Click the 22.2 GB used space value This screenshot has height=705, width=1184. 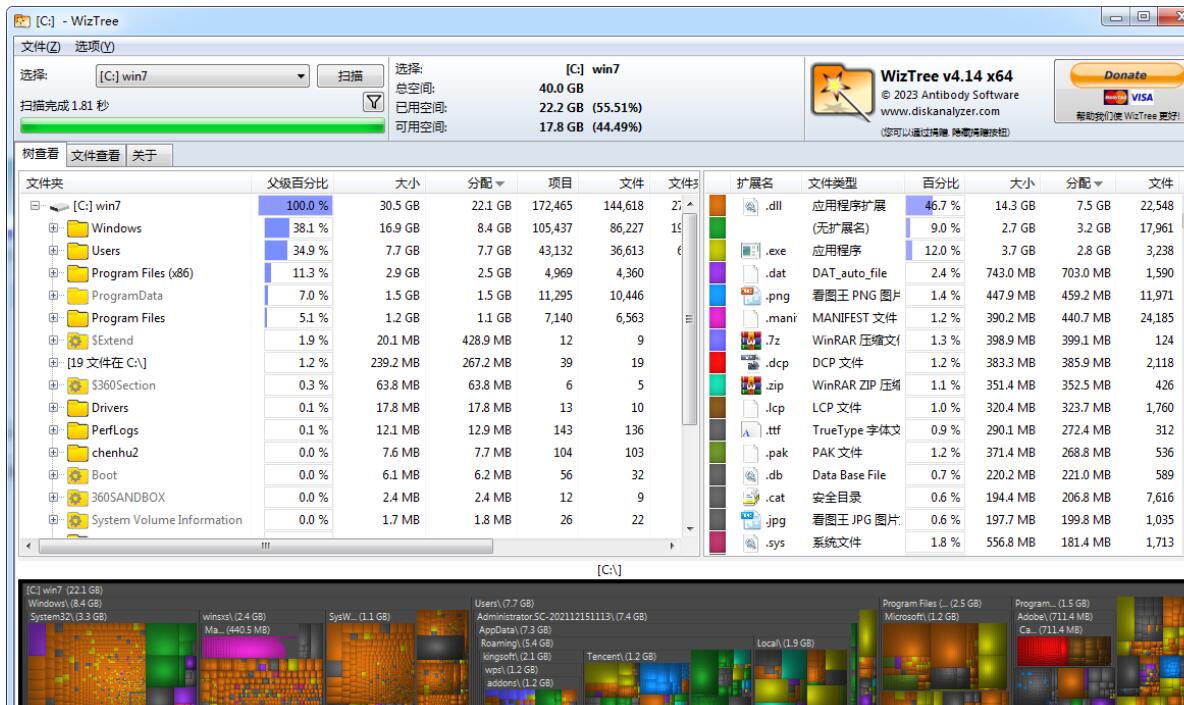tap(561, 108)
